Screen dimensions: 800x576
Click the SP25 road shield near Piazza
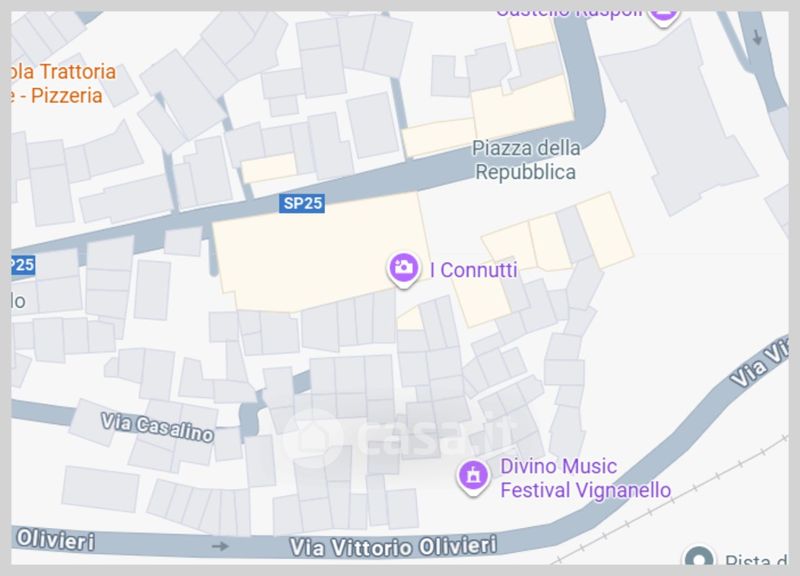pos(302,203)
